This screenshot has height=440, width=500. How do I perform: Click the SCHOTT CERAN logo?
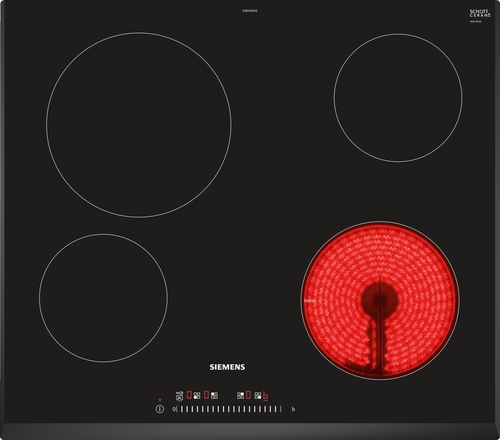pyautogui.click(x=480, y=13)
